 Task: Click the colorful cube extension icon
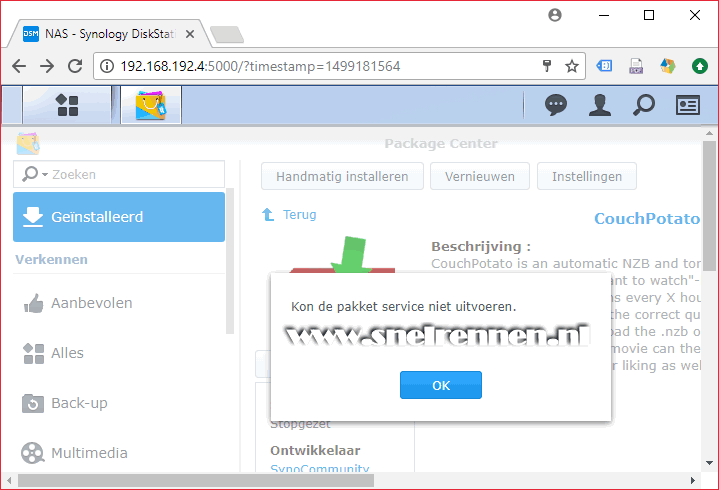668,66
